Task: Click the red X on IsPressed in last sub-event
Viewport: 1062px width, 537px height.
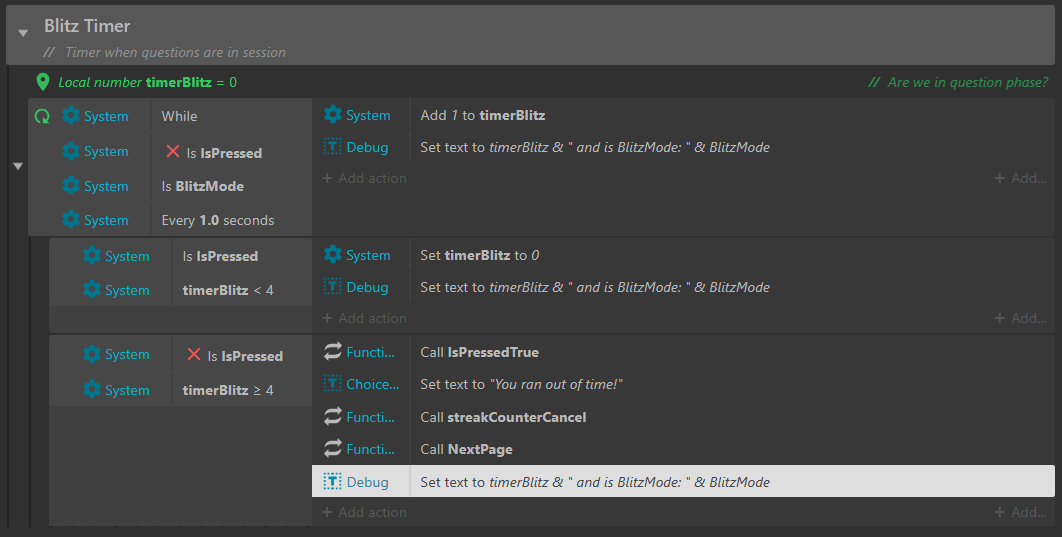Action: click(x=194, y=354)
